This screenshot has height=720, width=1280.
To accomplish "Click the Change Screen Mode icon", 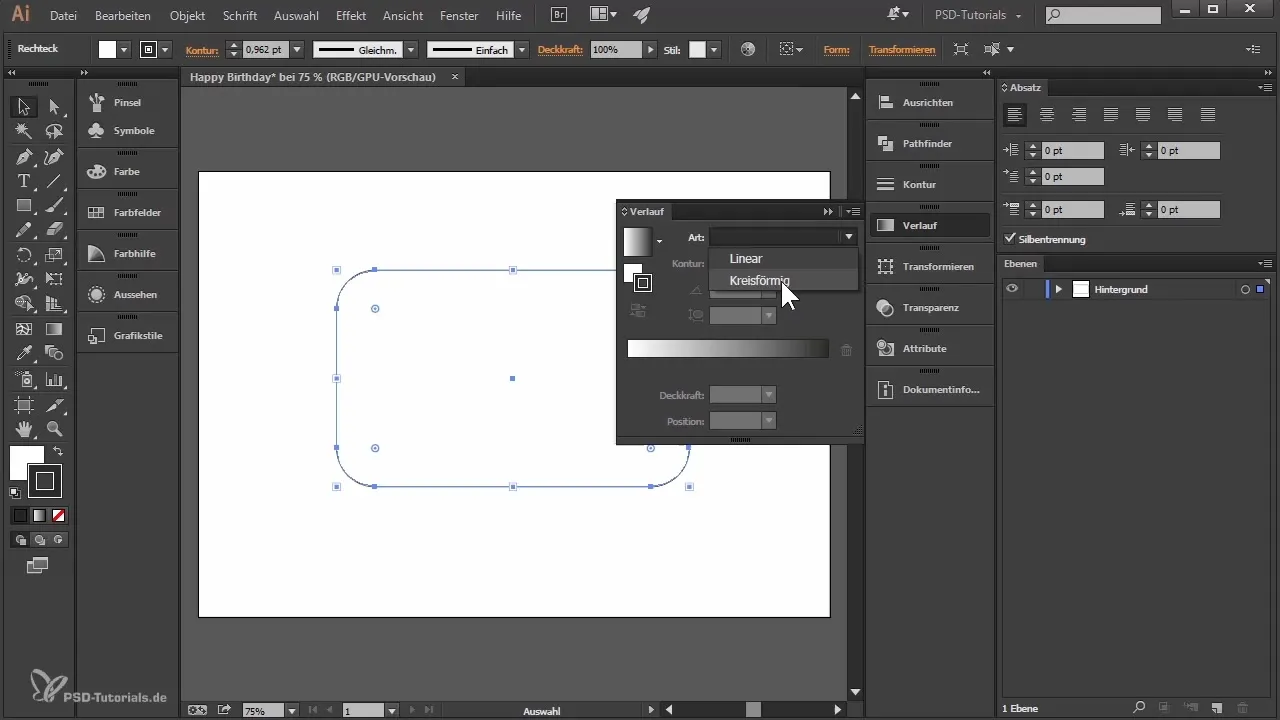I will 37,566.
